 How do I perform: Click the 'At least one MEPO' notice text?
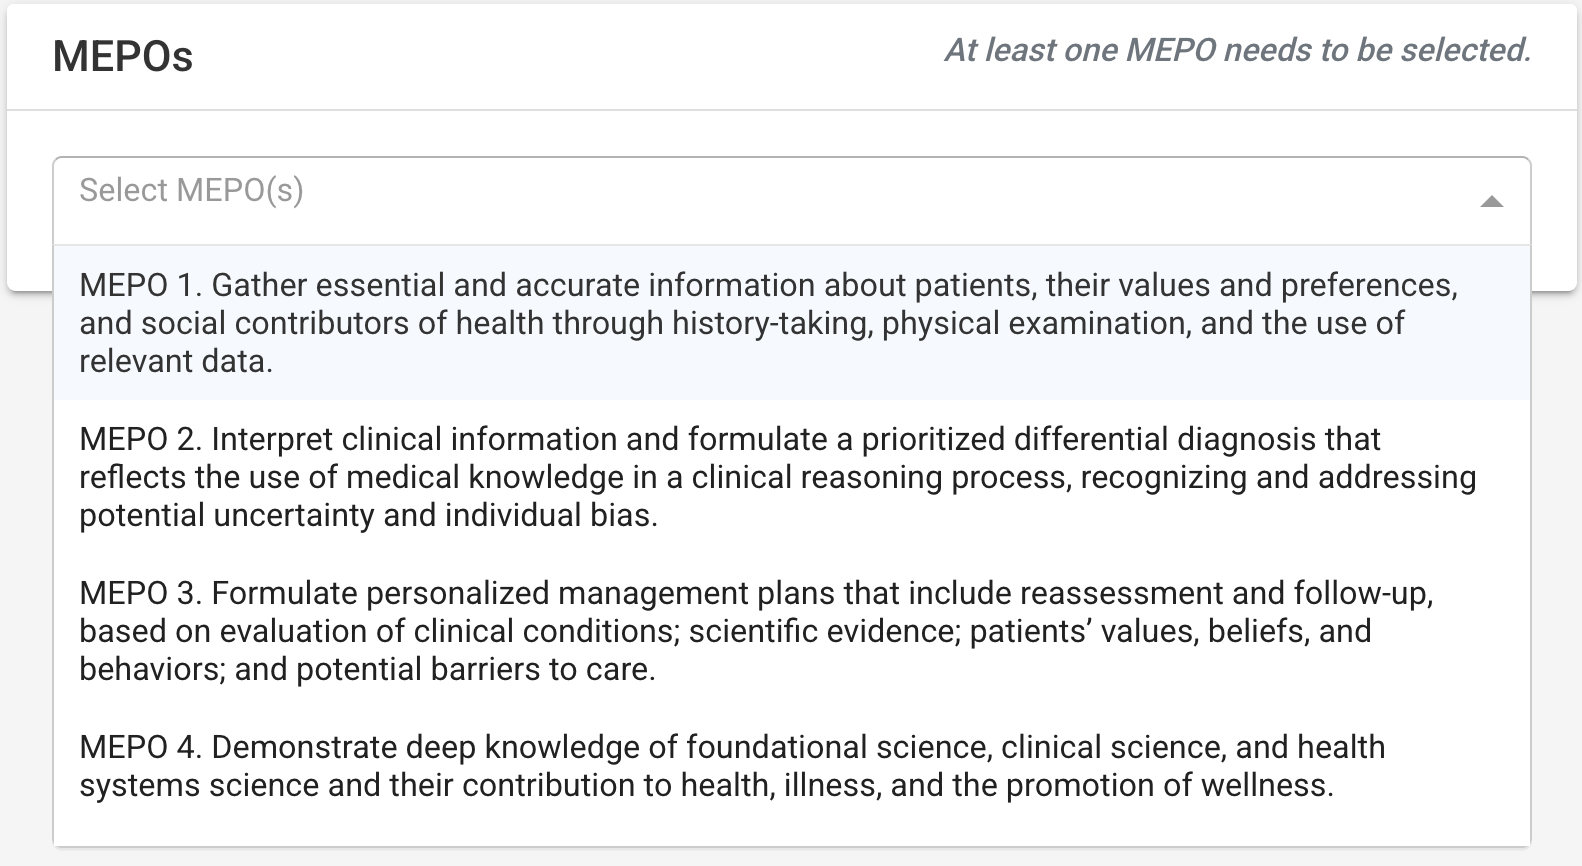coord(1238,50)
